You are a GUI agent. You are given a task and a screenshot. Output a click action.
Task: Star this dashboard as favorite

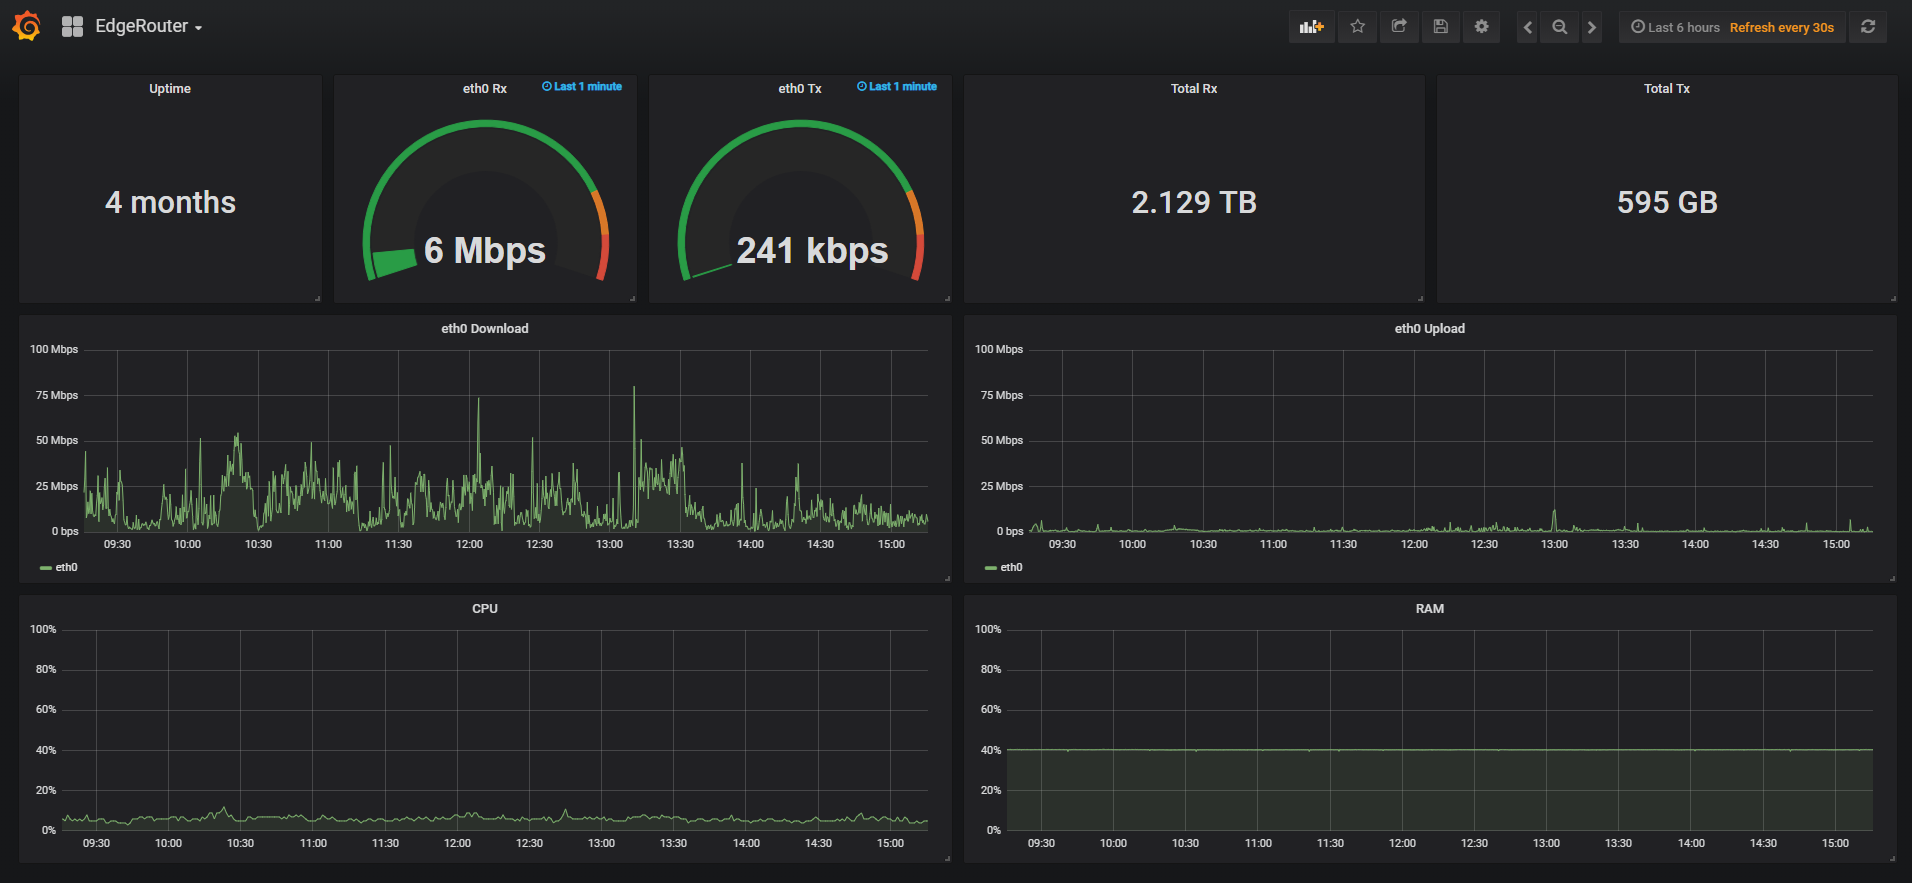(x=1357, y=27)
